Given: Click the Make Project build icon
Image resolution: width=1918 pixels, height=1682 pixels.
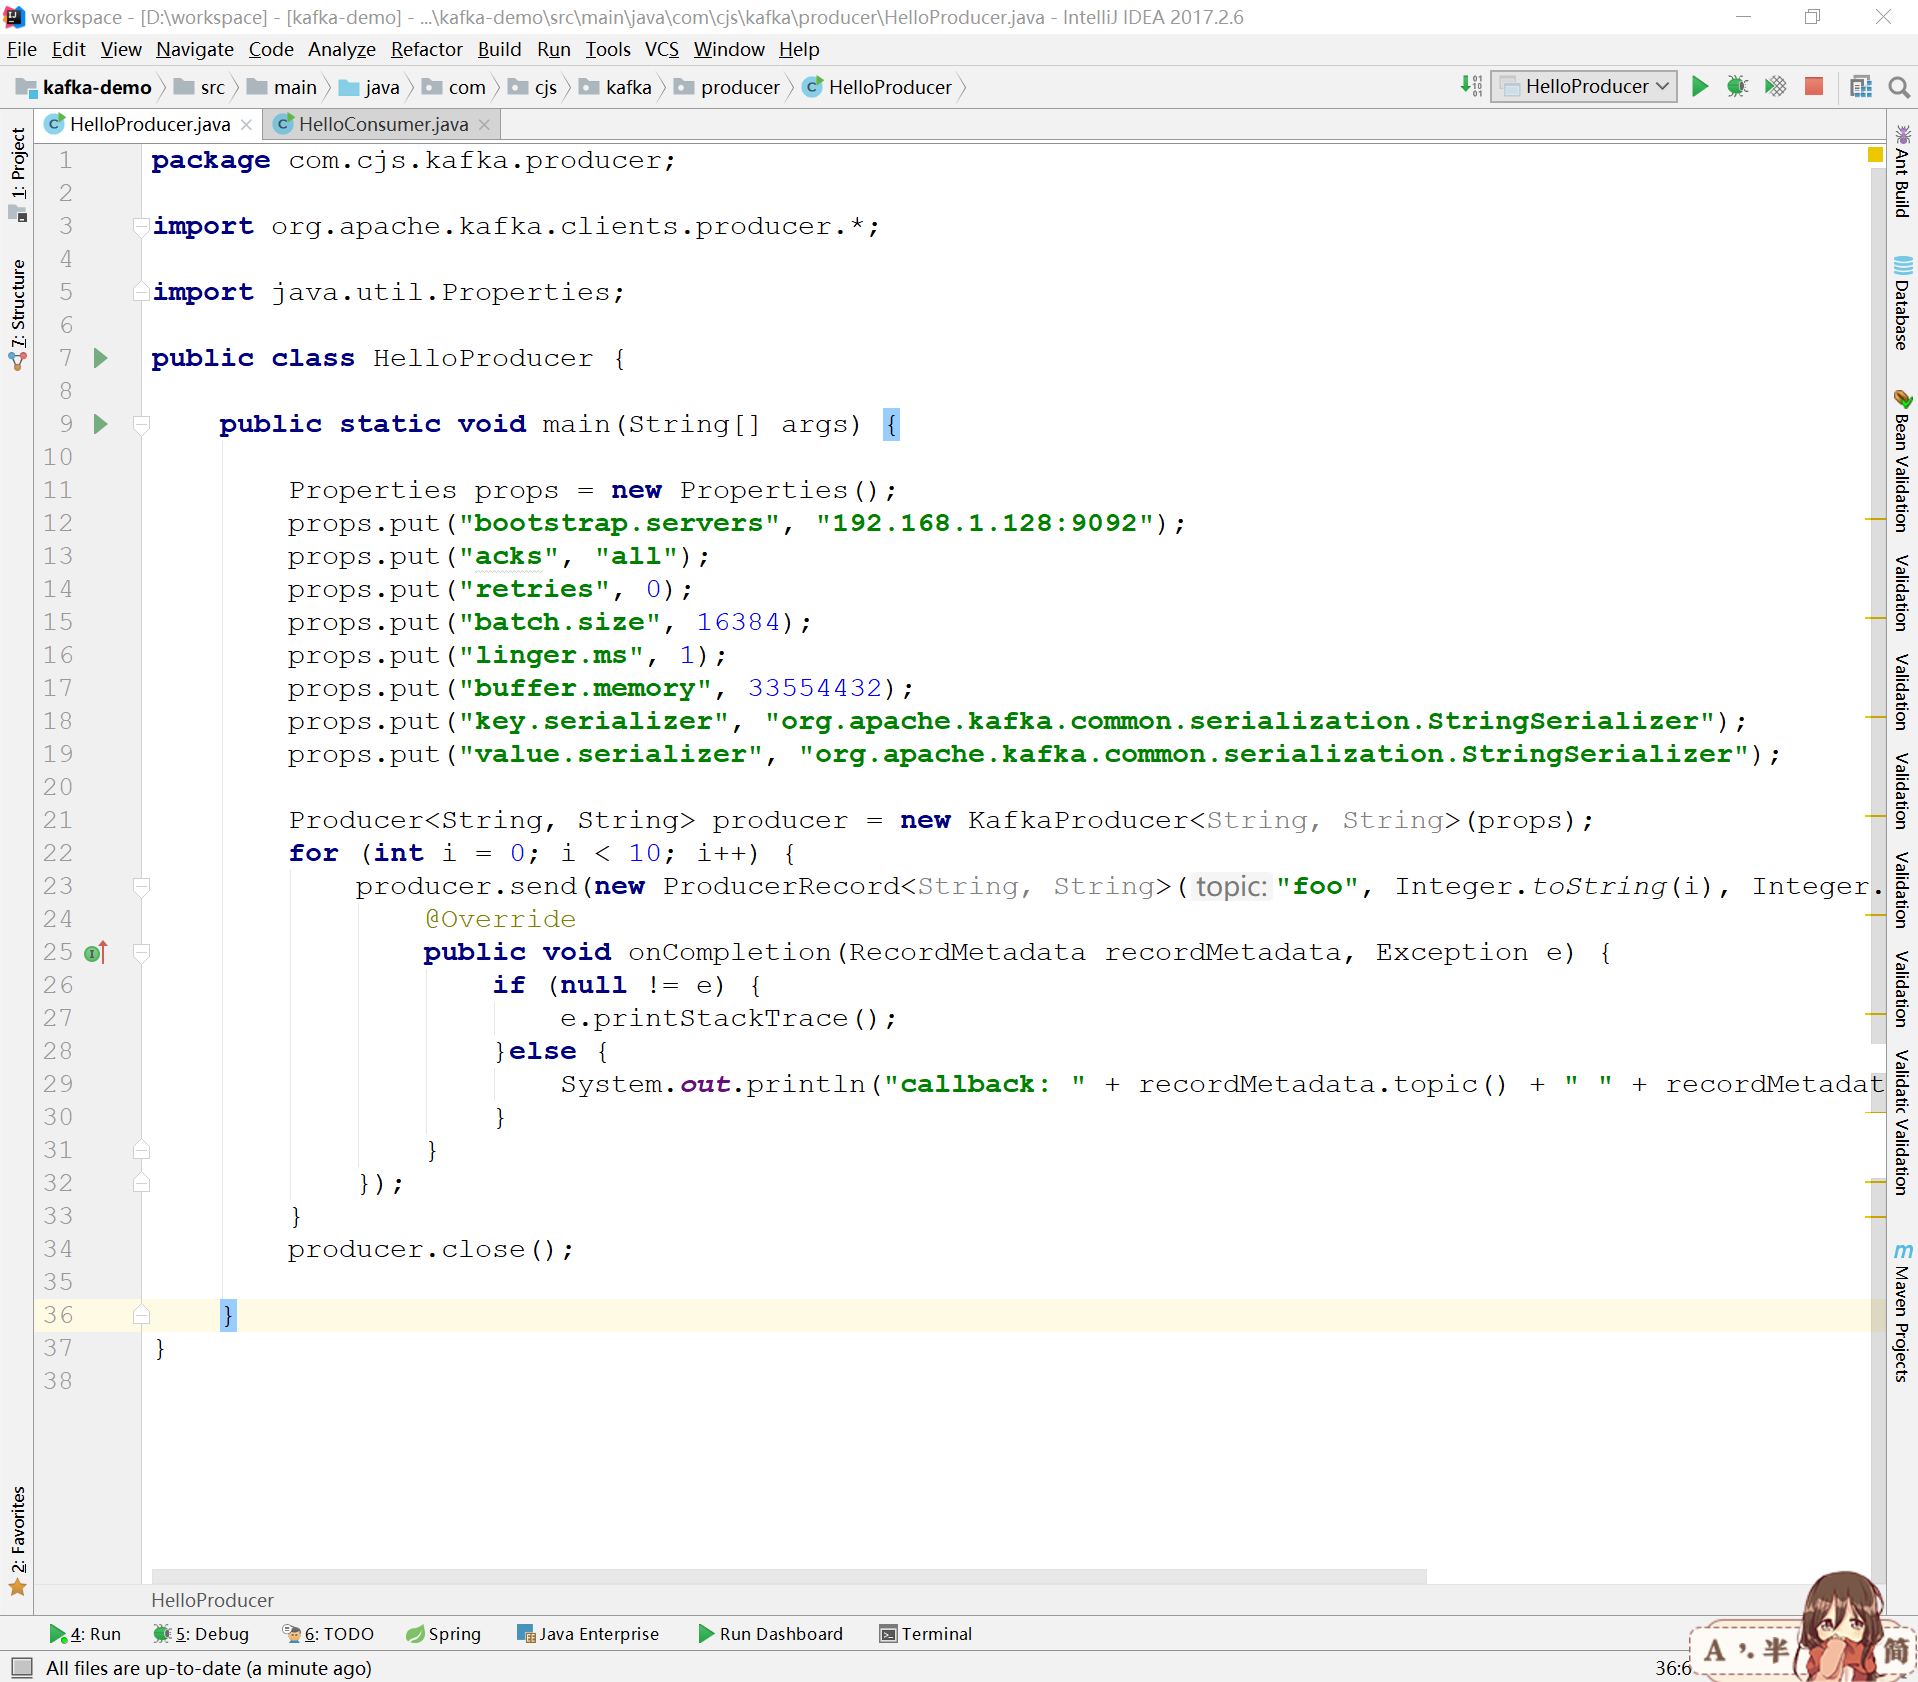Looking at the screenshot, I should tap(1471, 87).
